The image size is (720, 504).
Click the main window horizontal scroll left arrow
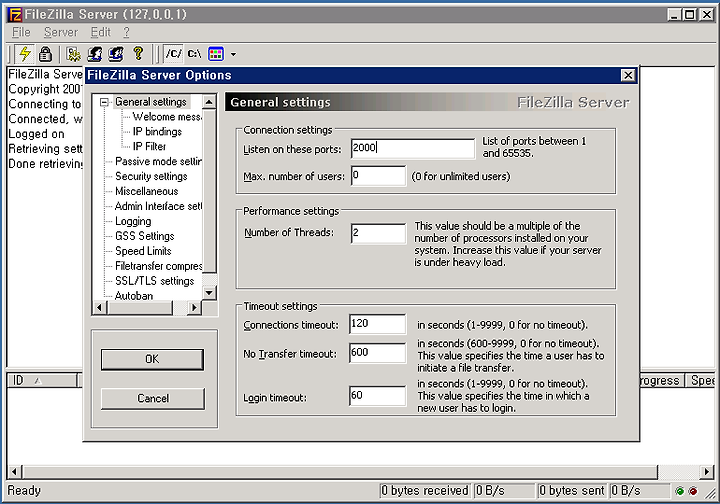click(14, 471)
